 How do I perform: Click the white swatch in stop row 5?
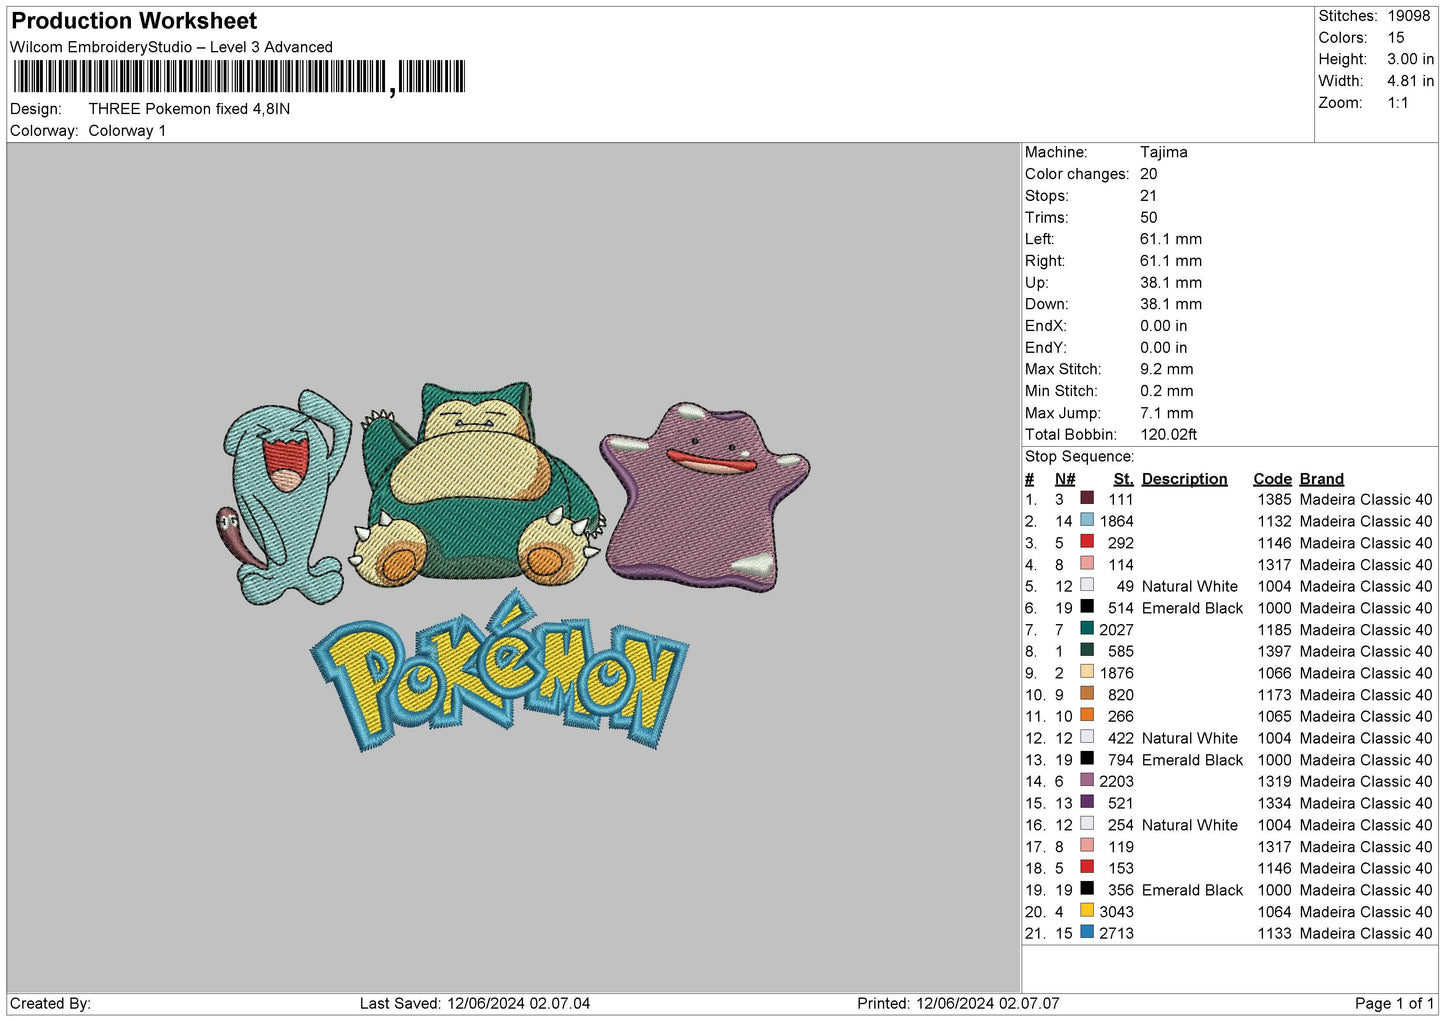click(x=1087, y=585)
